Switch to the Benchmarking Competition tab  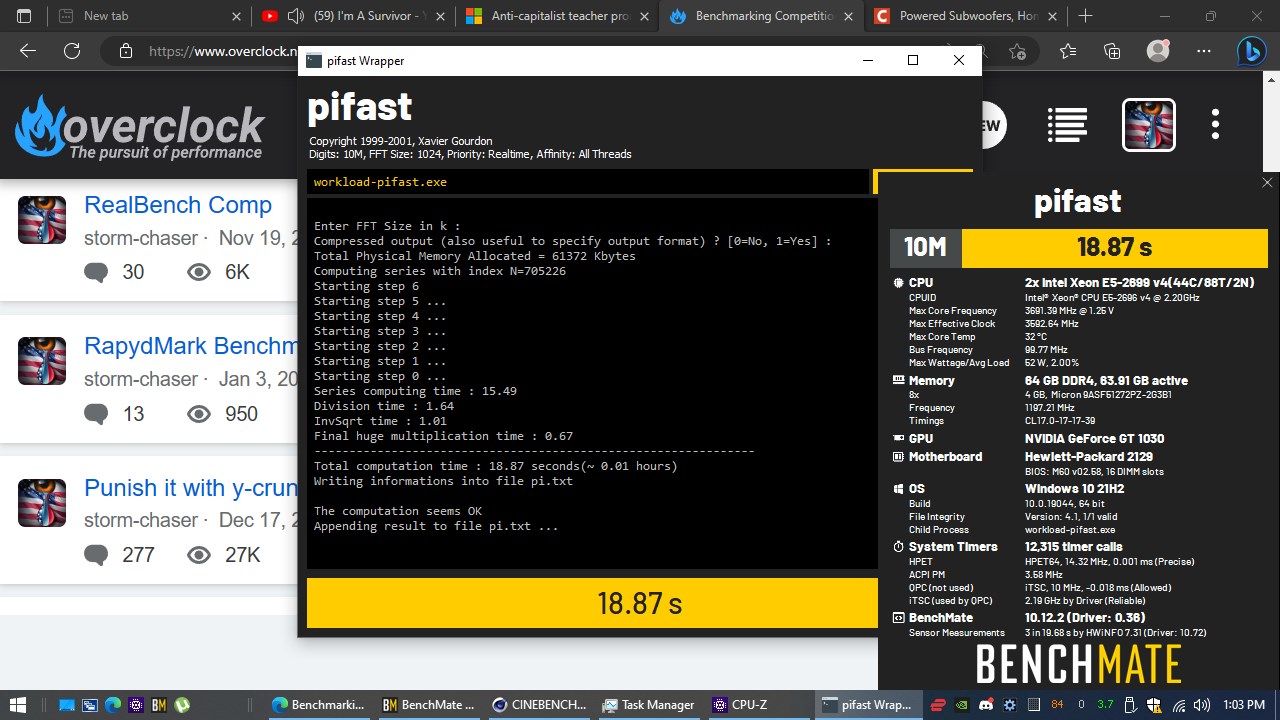[761, 16]
